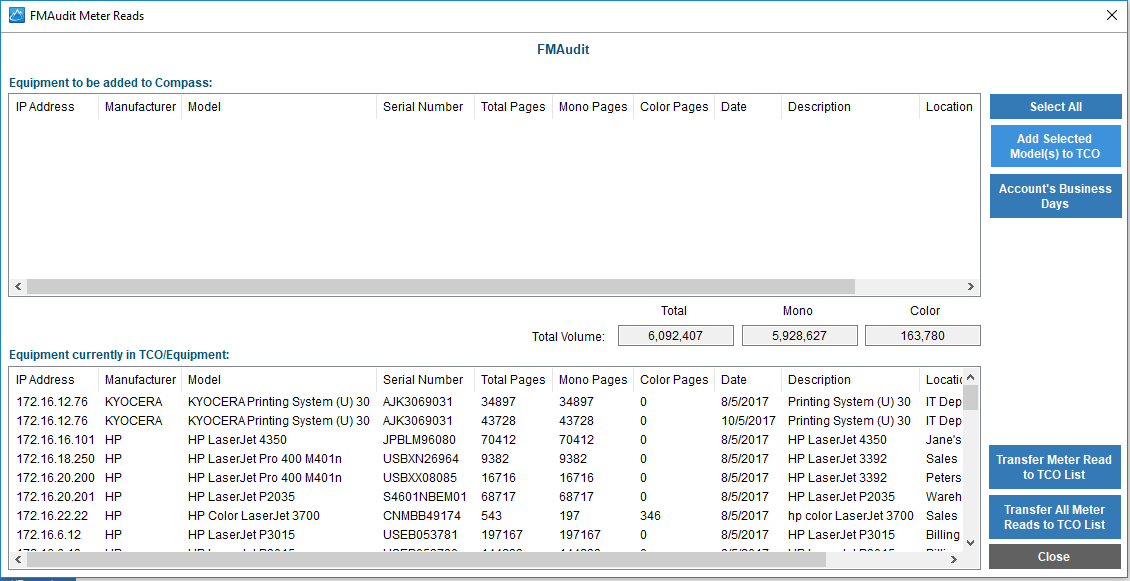Click Mono Pages header in upper table
This screenshot has height=581, width=1130.
tap(593, 107)
